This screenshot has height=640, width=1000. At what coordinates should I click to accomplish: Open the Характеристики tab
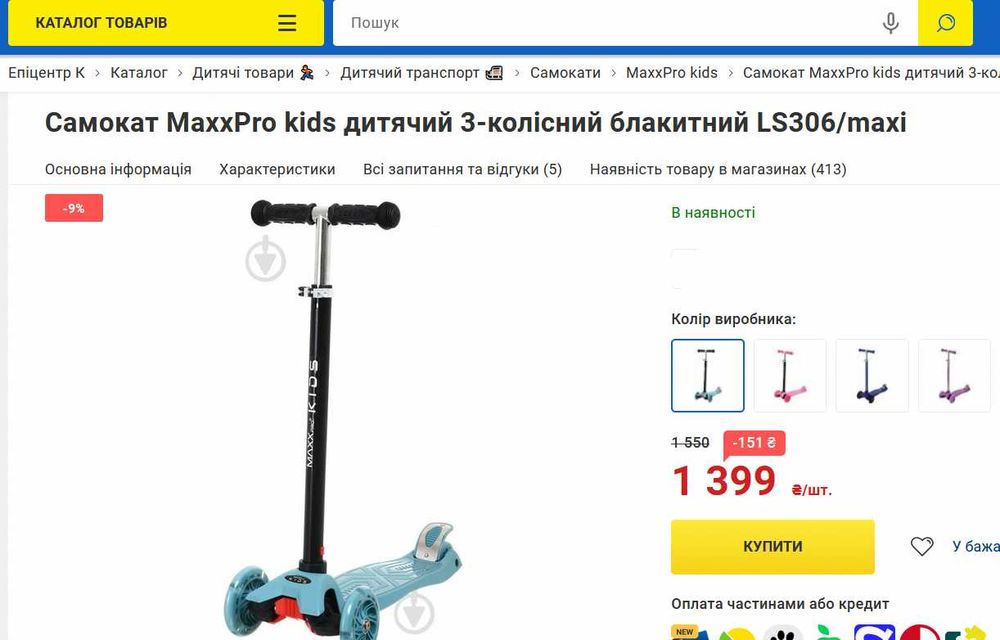pyautogui.click(x=277, y=170)
